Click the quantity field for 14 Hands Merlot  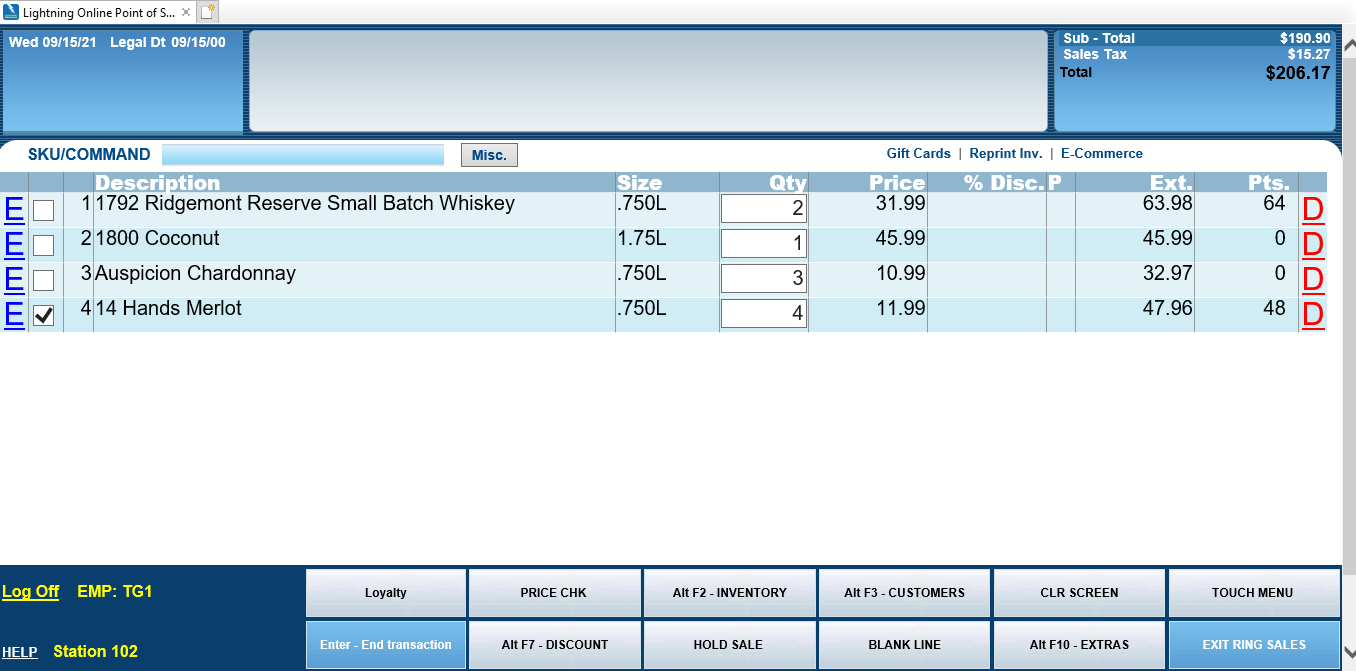tap(764, 313)
